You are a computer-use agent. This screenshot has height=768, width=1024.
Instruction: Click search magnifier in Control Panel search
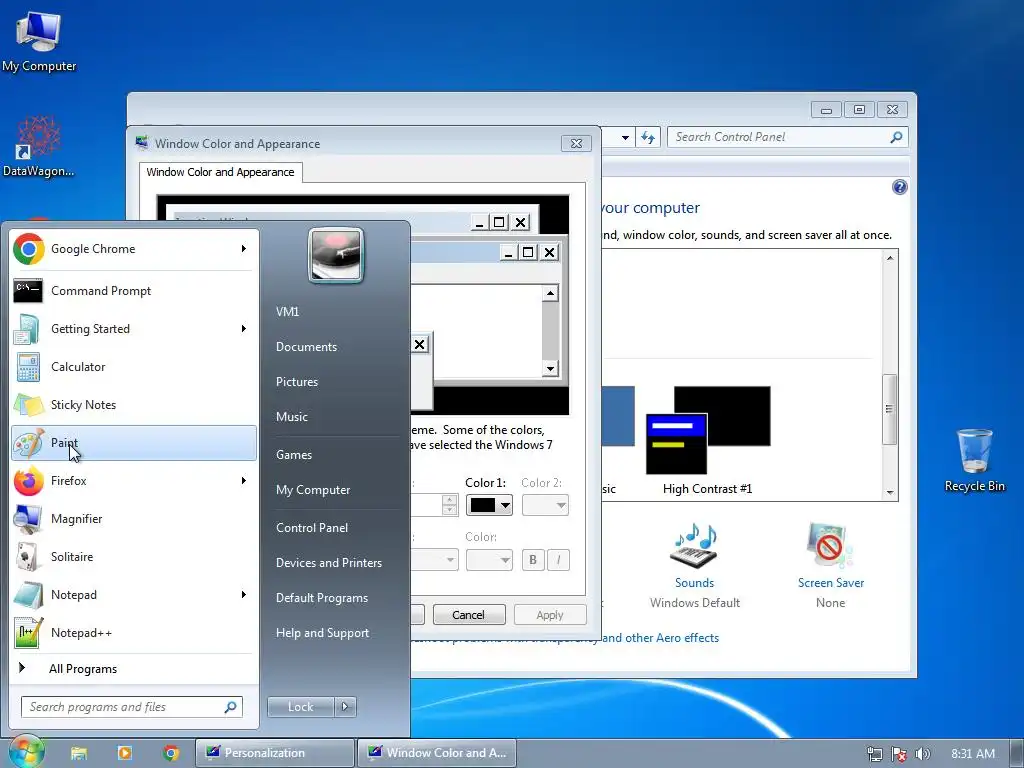click(x=896, y=137)
